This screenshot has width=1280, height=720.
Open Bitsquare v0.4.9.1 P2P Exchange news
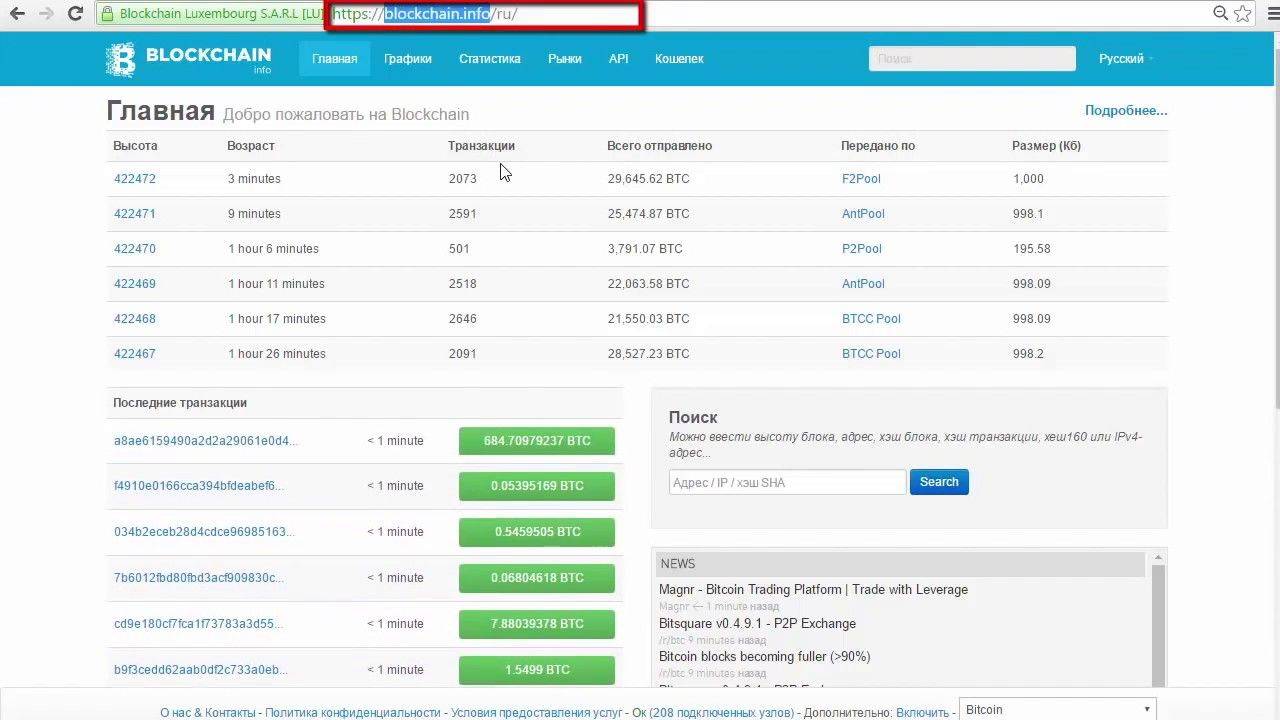[757, 624]
